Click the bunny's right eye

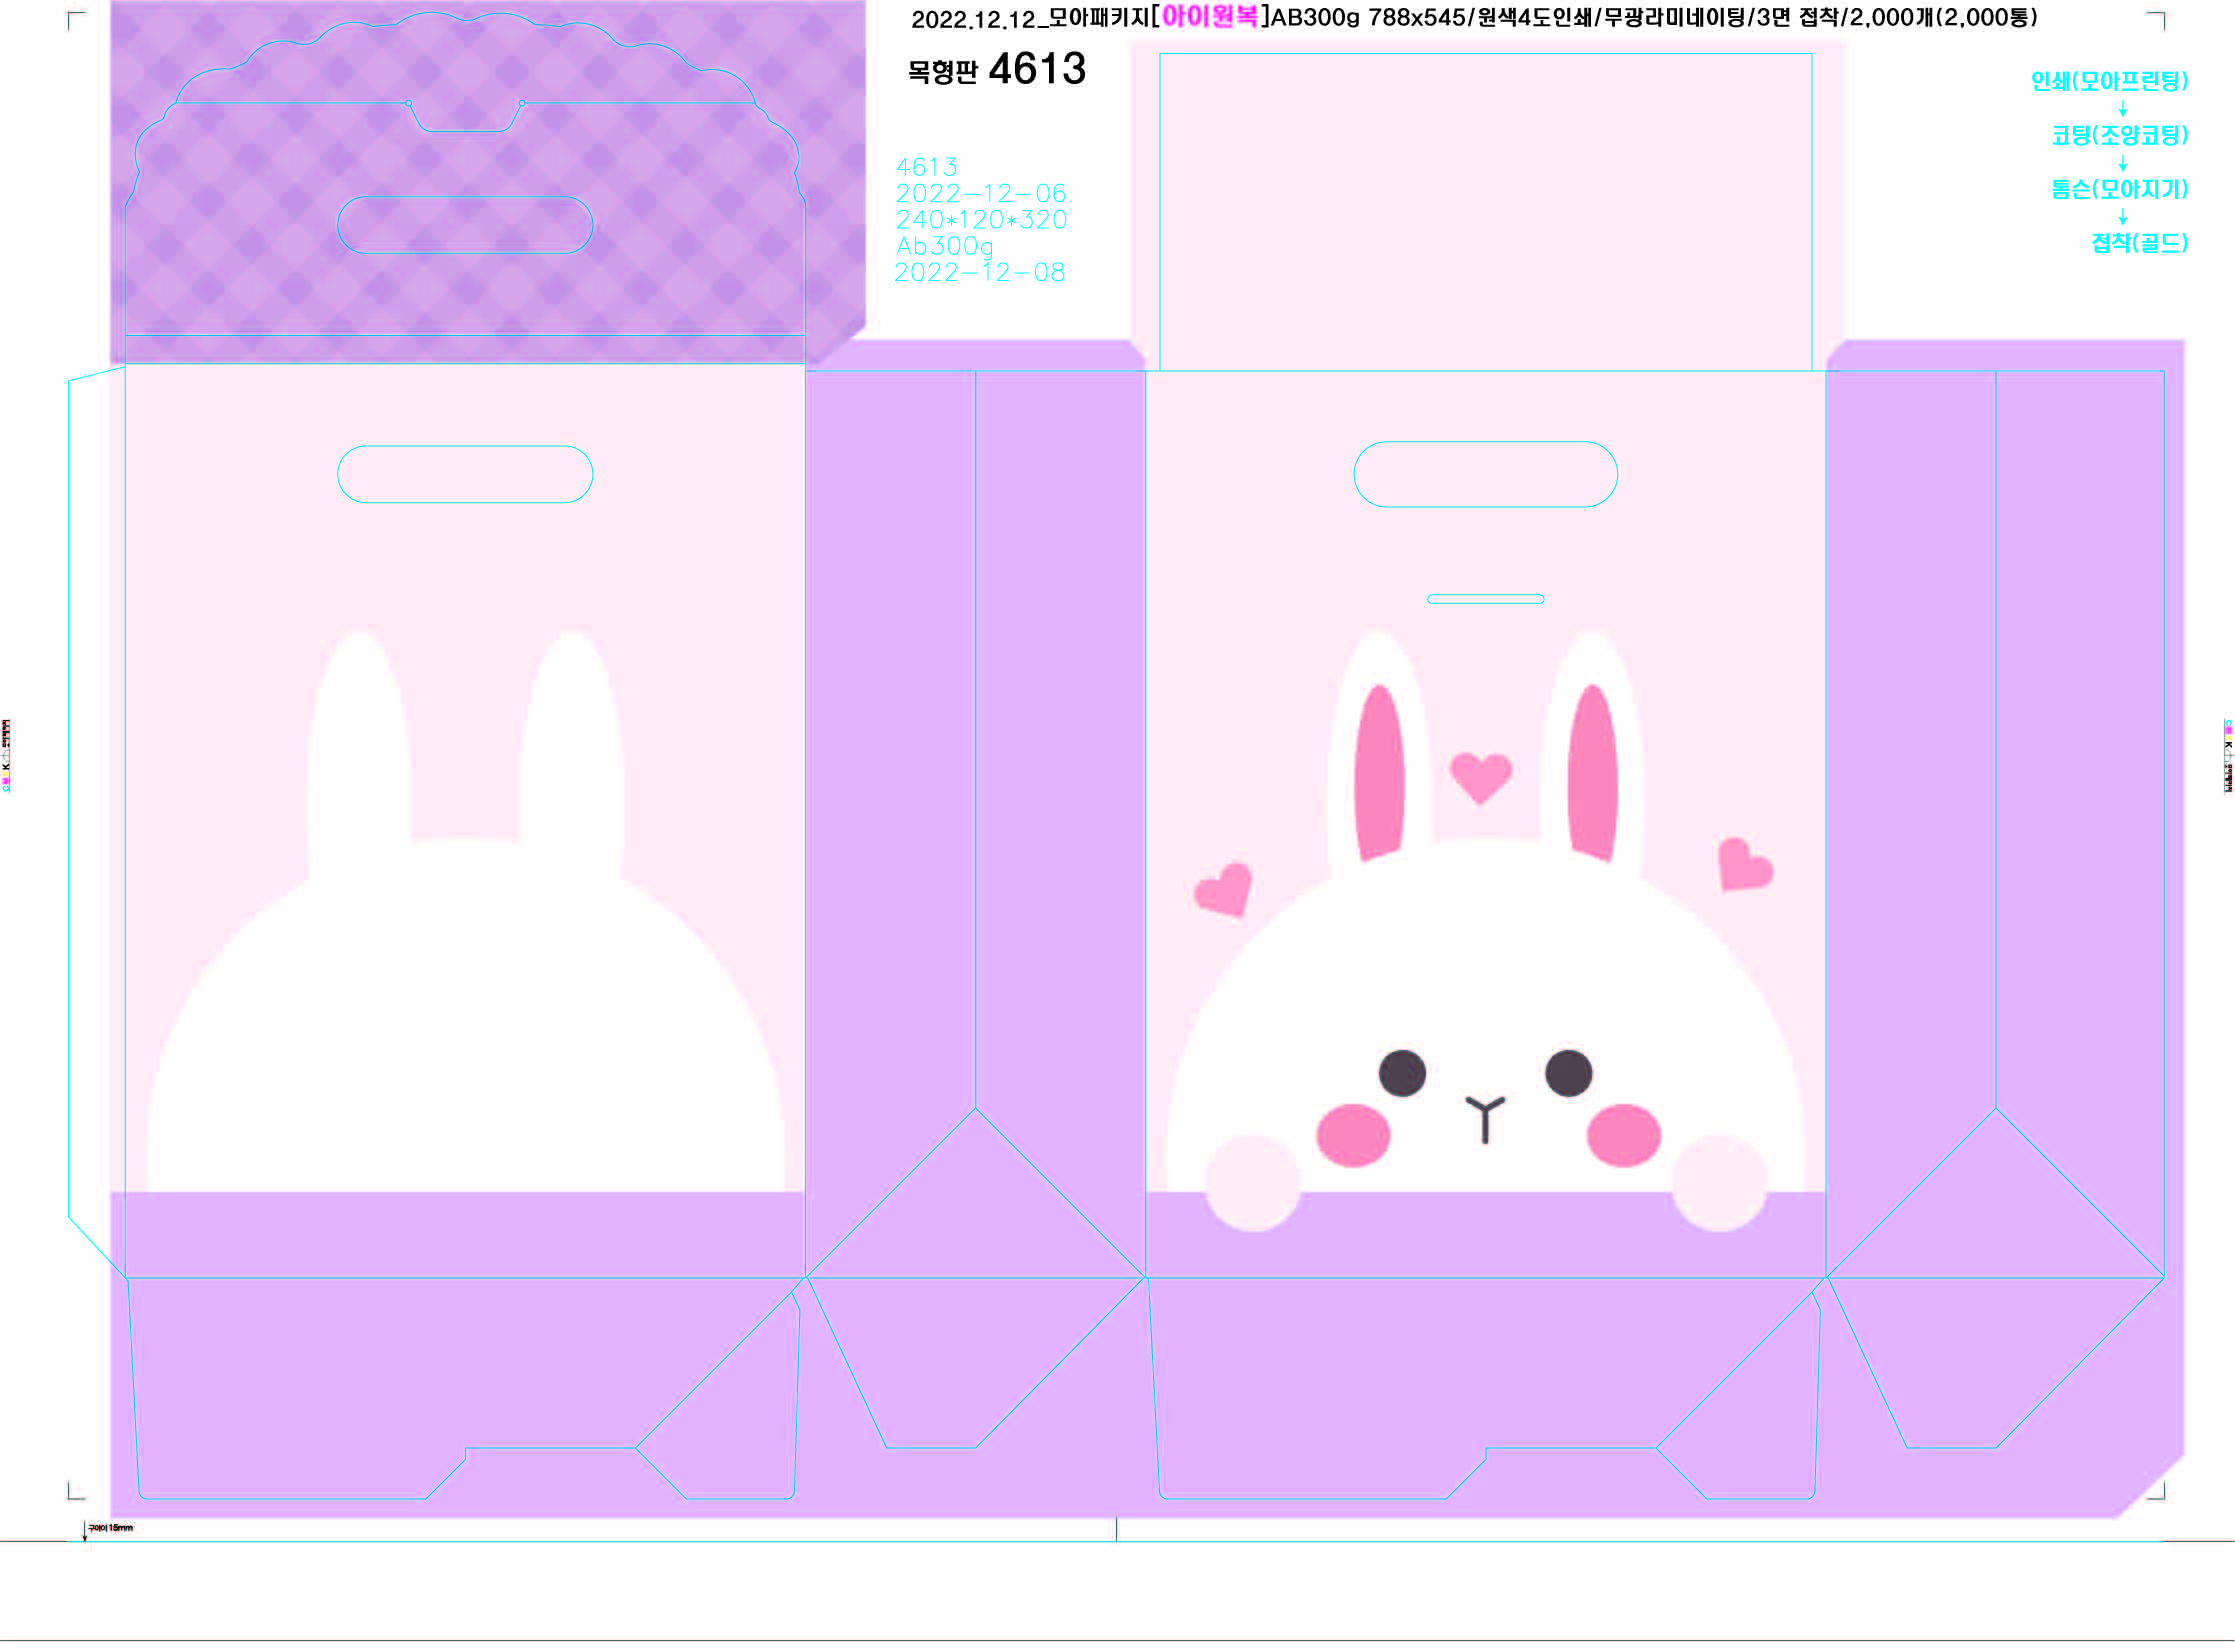(1568, 1073)
